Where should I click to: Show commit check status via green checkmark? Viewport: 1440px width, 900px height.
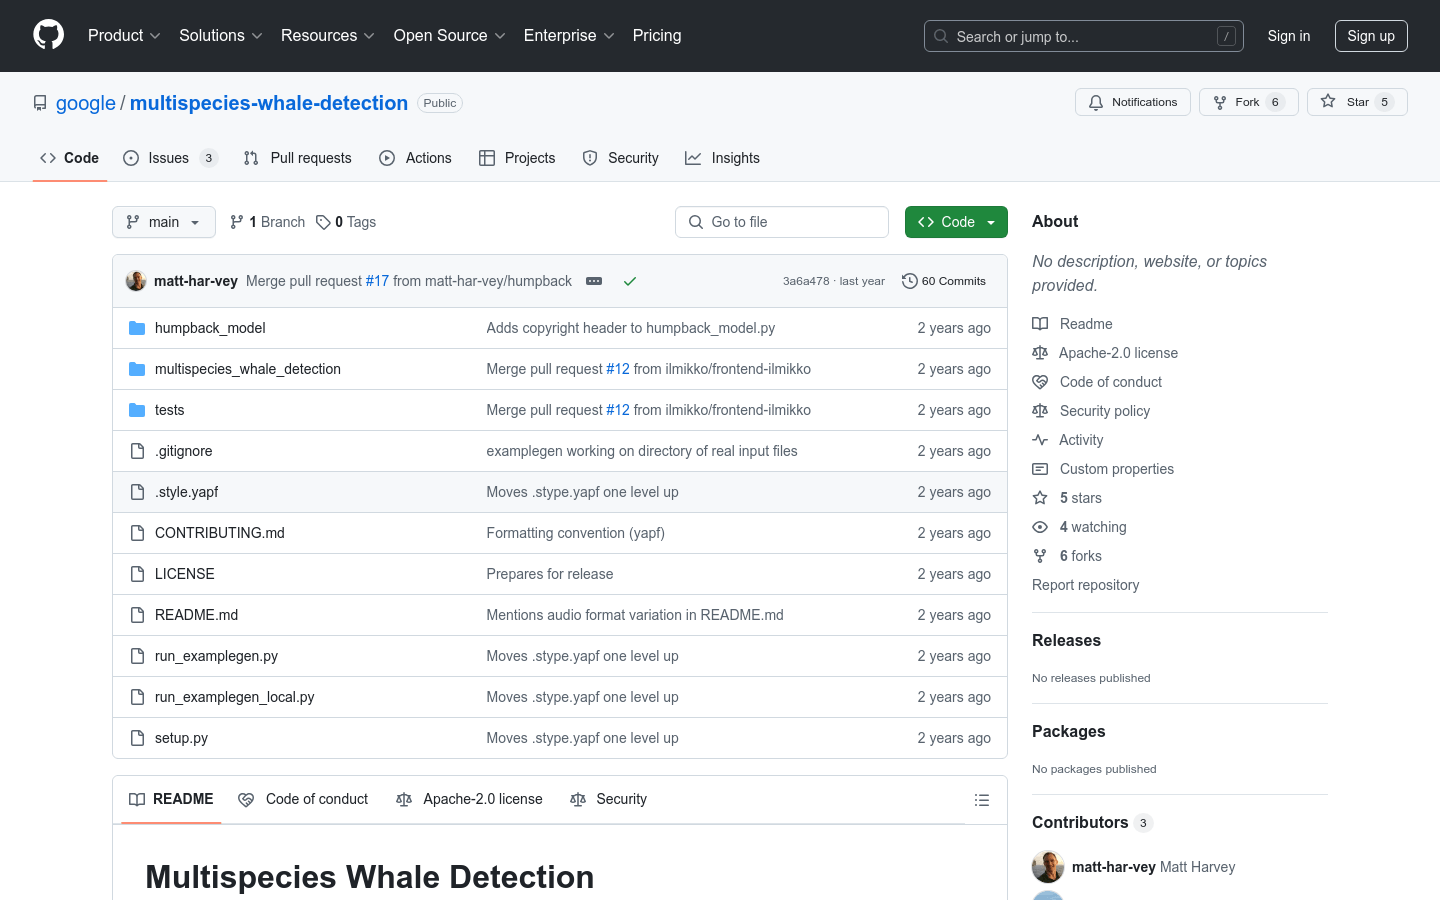630,281
